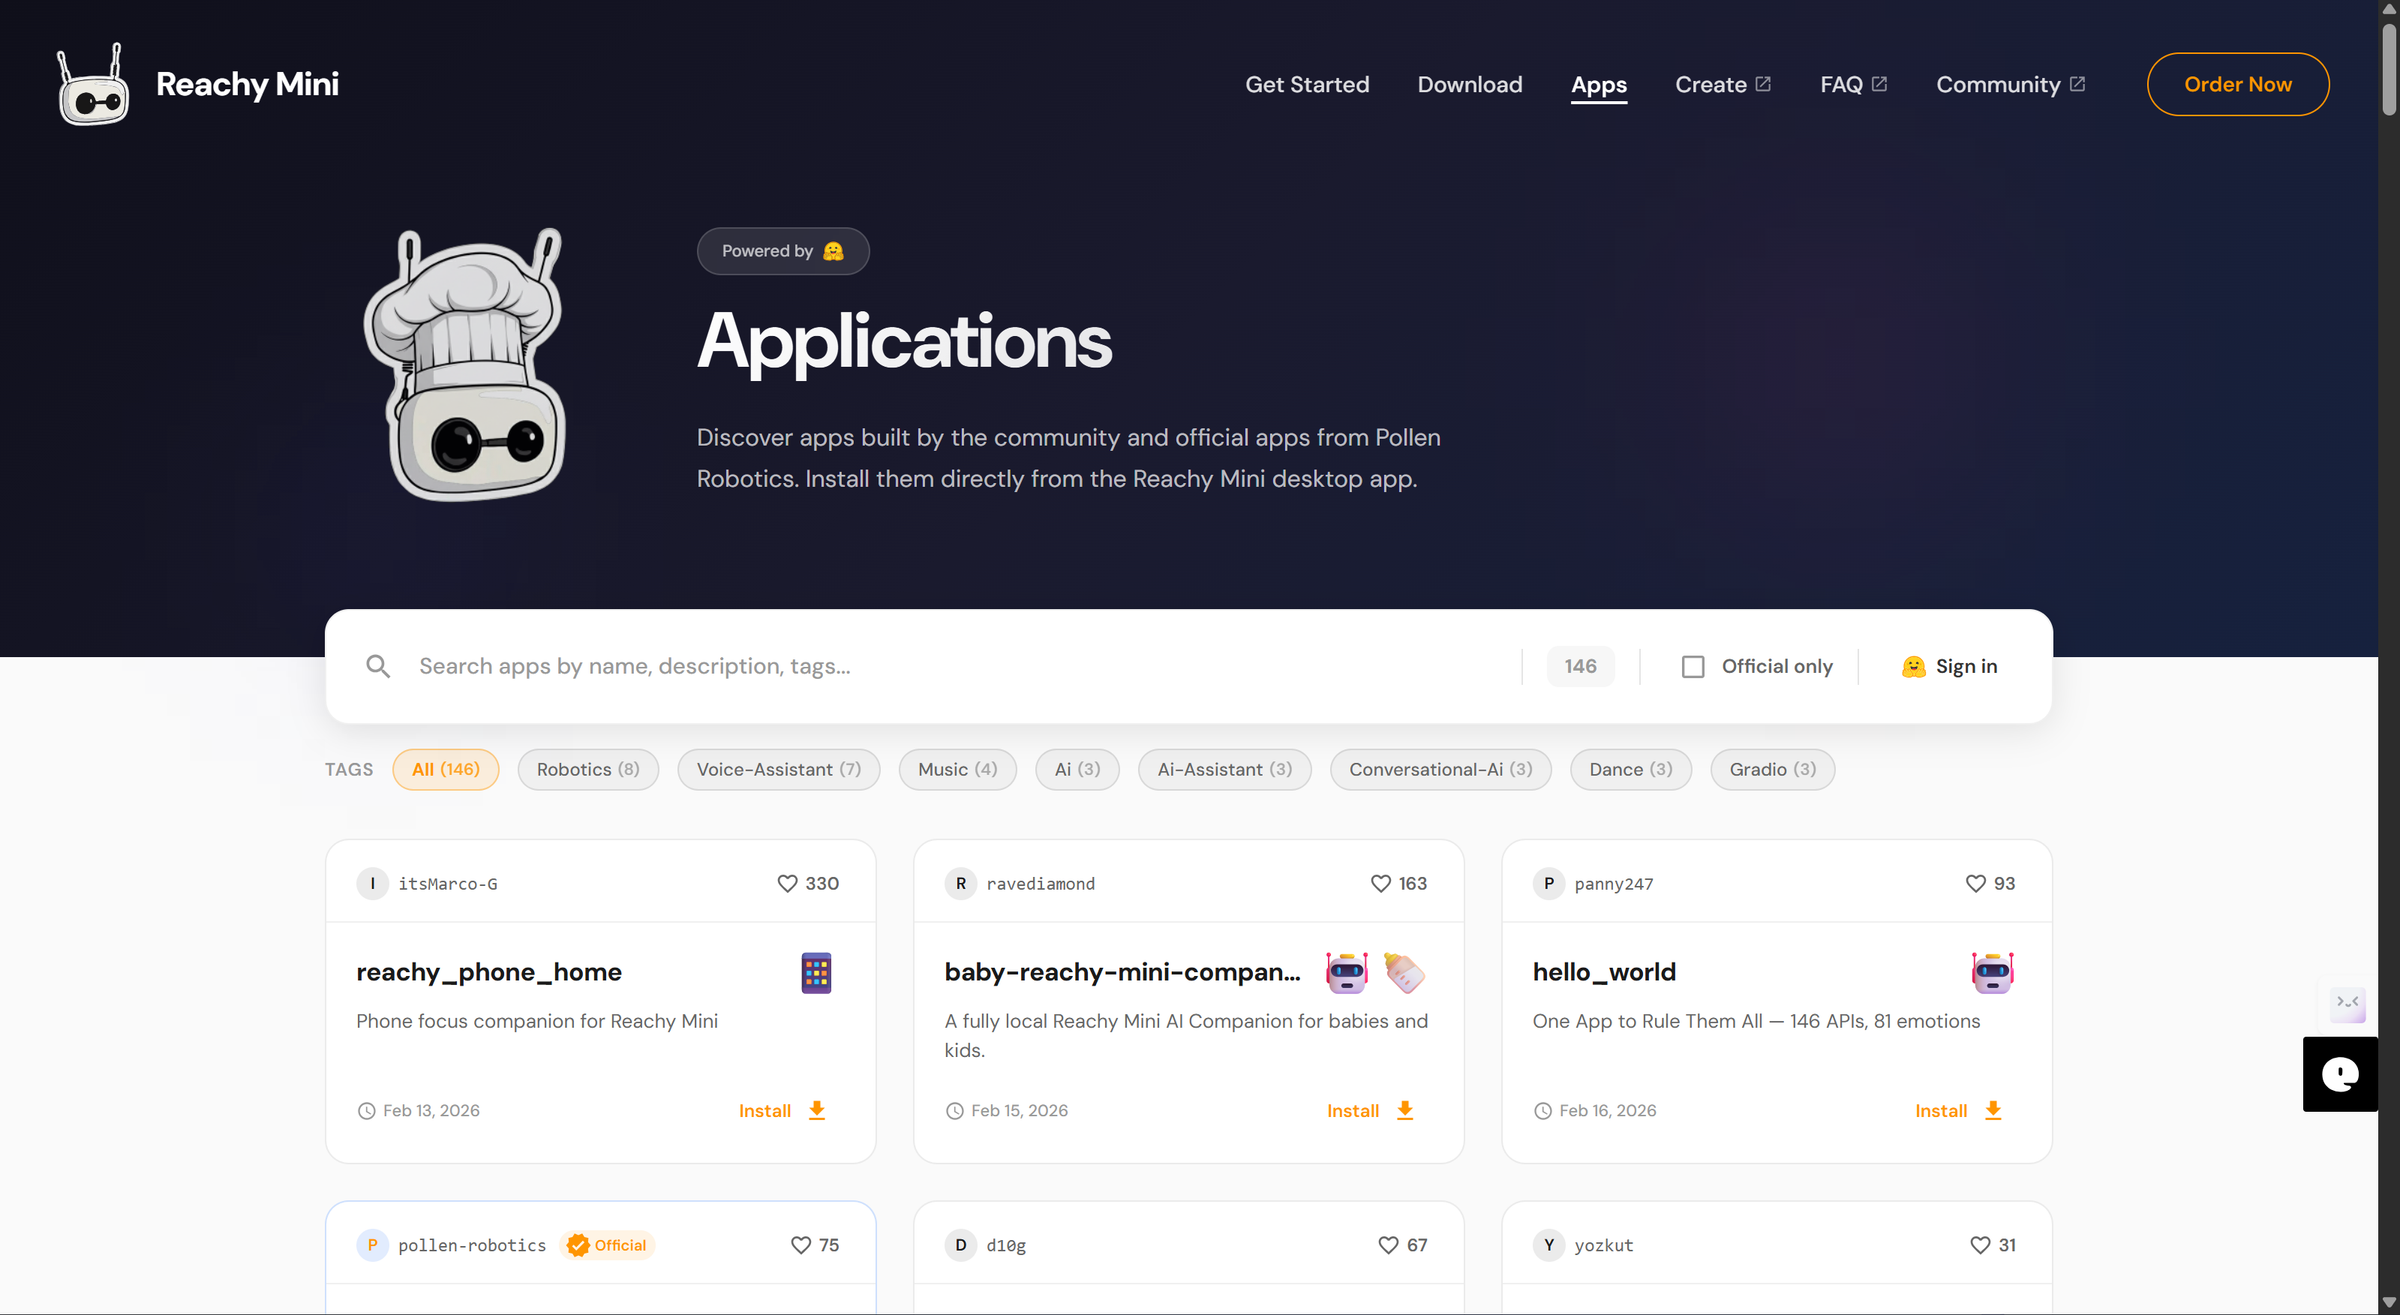Click the chef-hat Reachy robot image
The width and height of the screenshot is (2400, 1315).
[465, 364]
